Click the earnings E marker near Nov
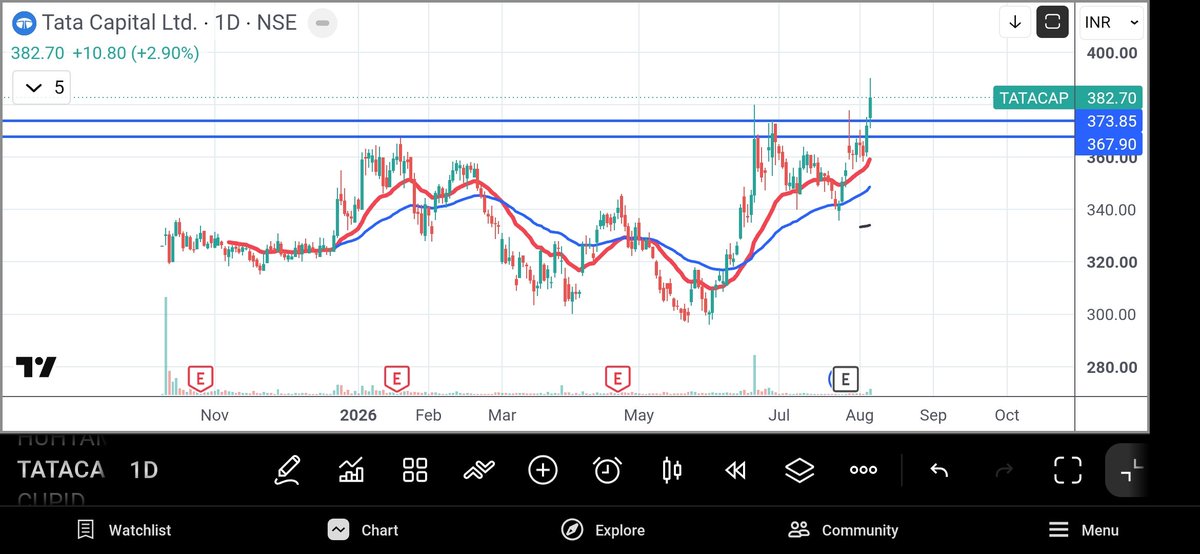1200x554 pixels. coord(201,379)
